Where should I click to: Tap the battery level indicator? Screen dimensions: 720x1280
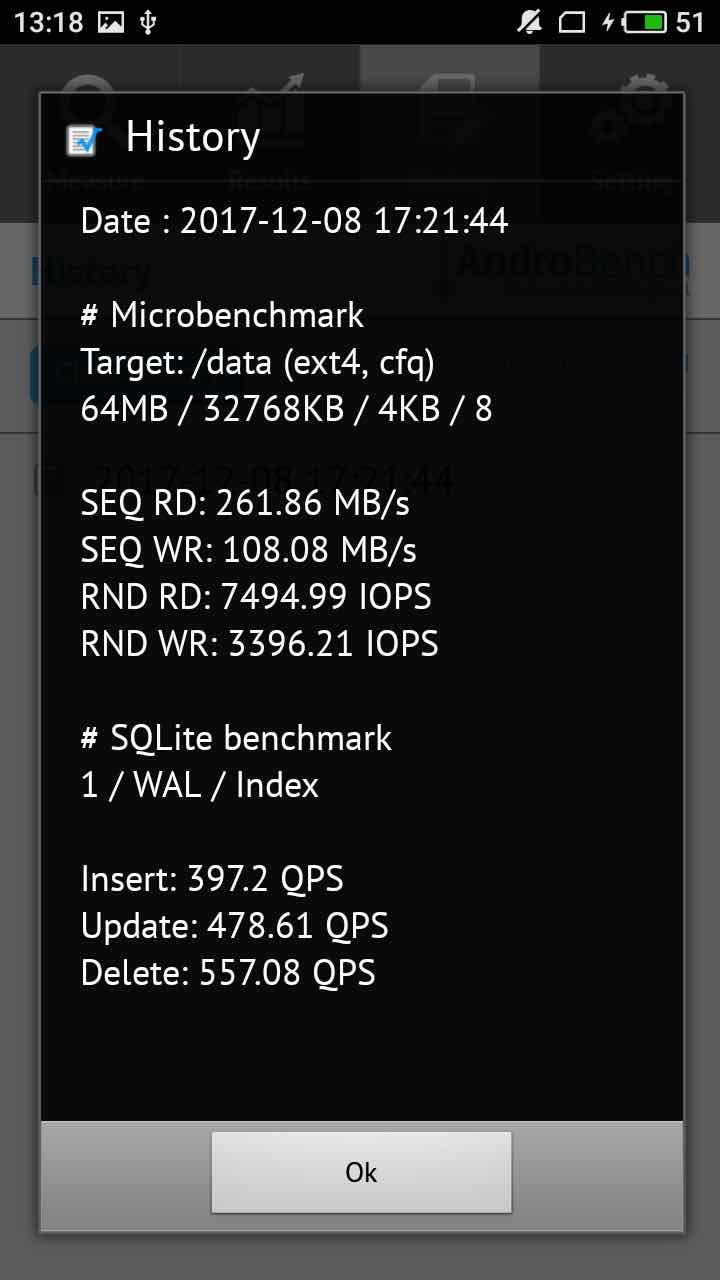(x=647, y=22)
